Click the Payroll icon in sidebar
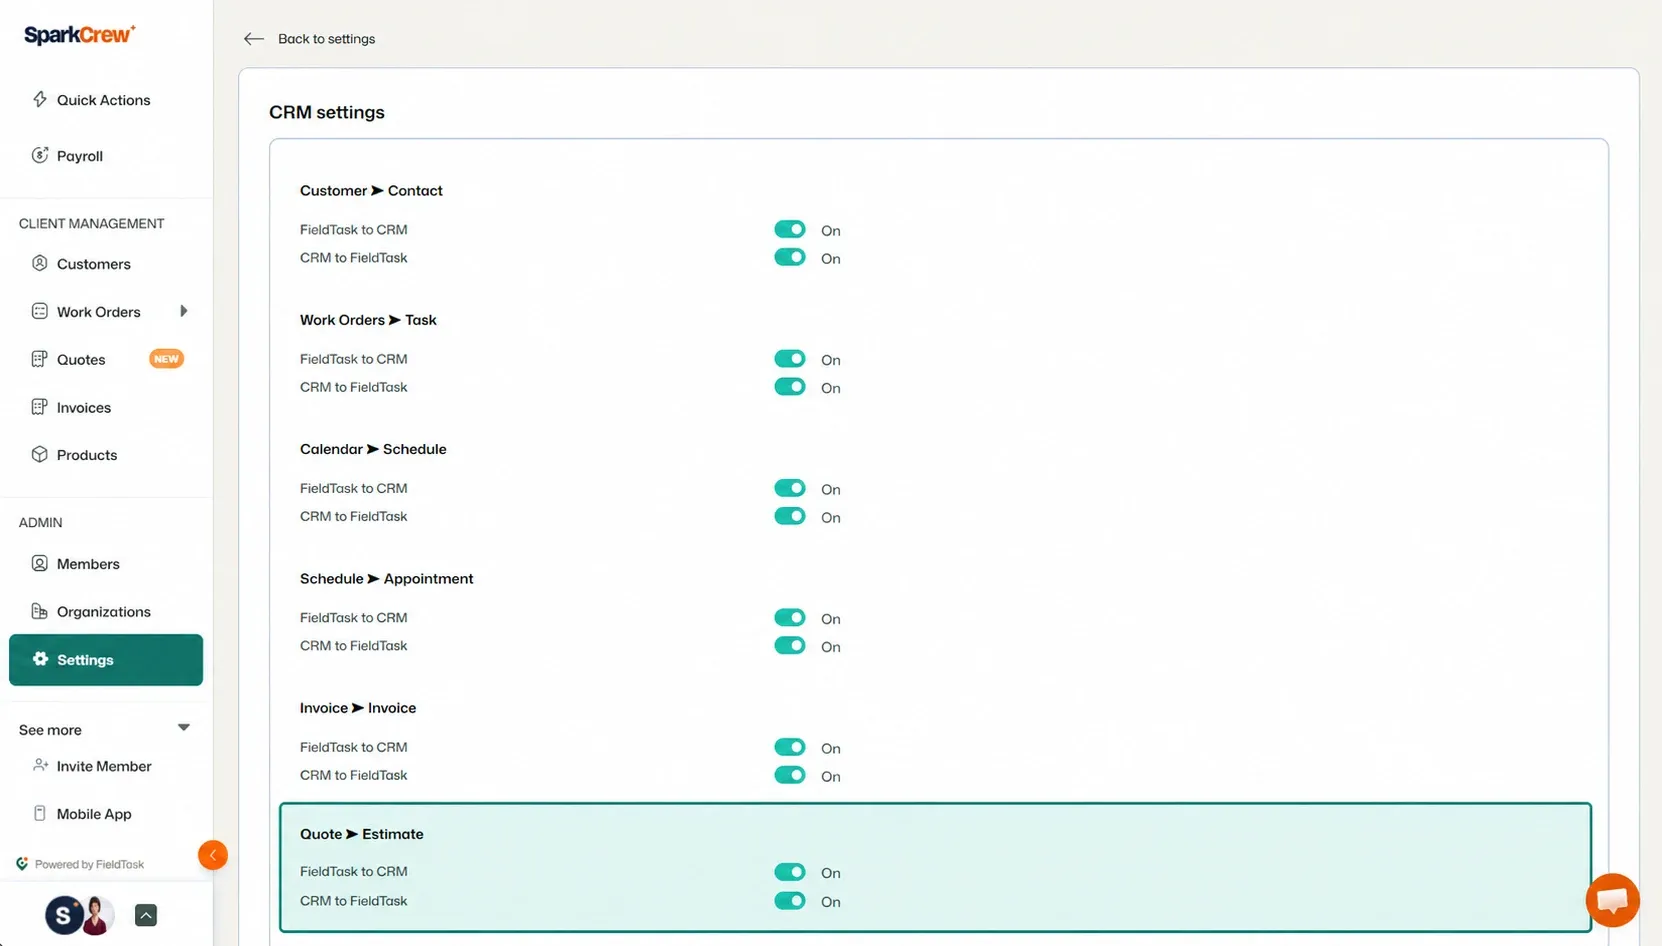Screen dimensions: 1662x946 click(40, 155)
